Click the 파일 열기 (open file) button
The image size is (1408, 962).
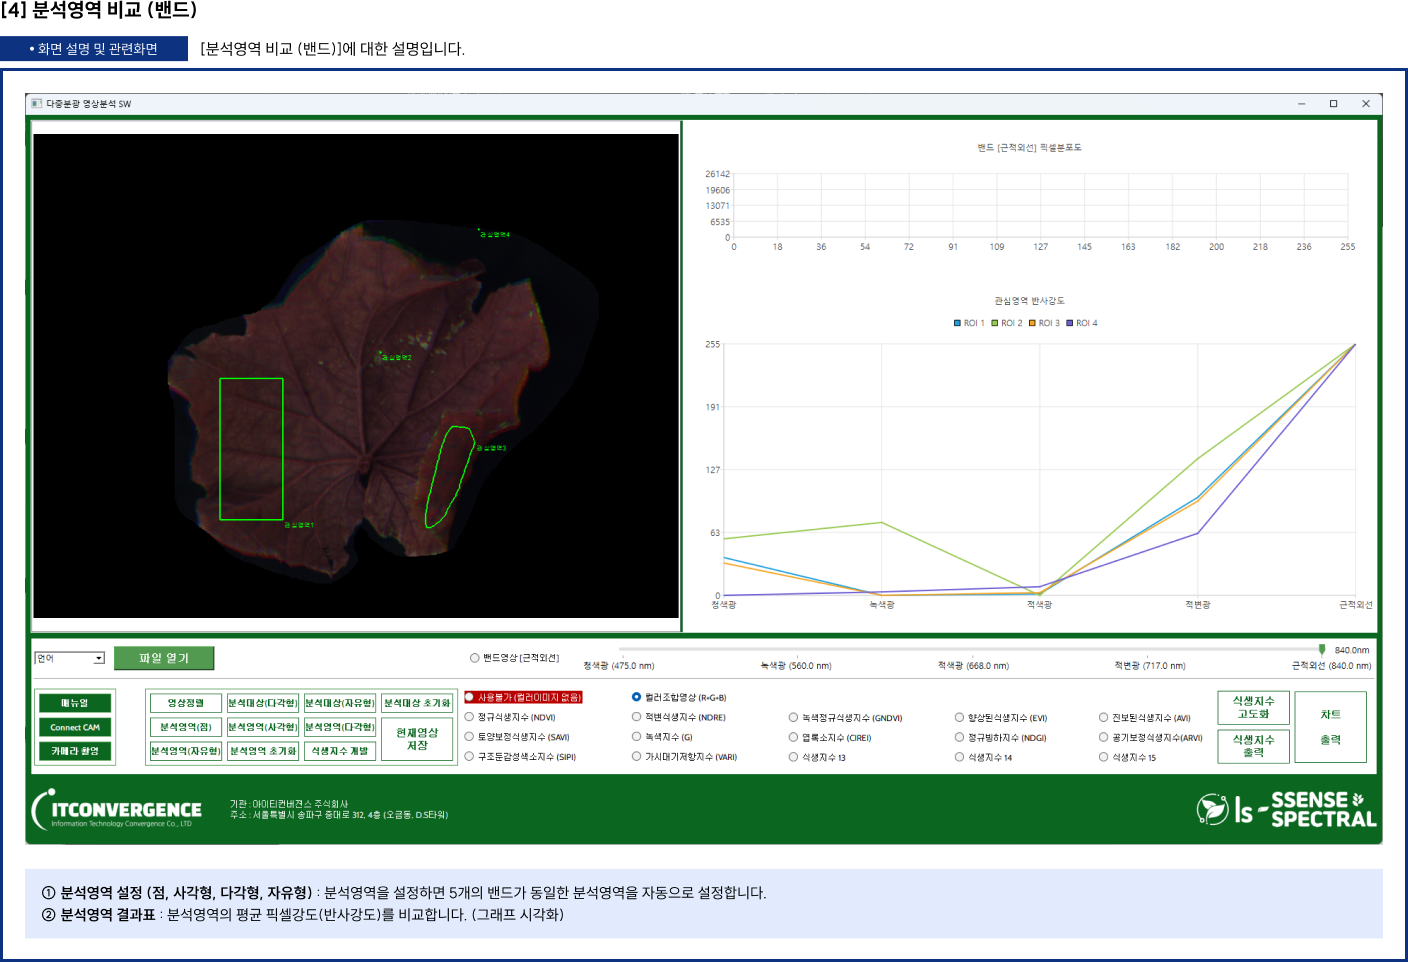(x=163, y=658)
